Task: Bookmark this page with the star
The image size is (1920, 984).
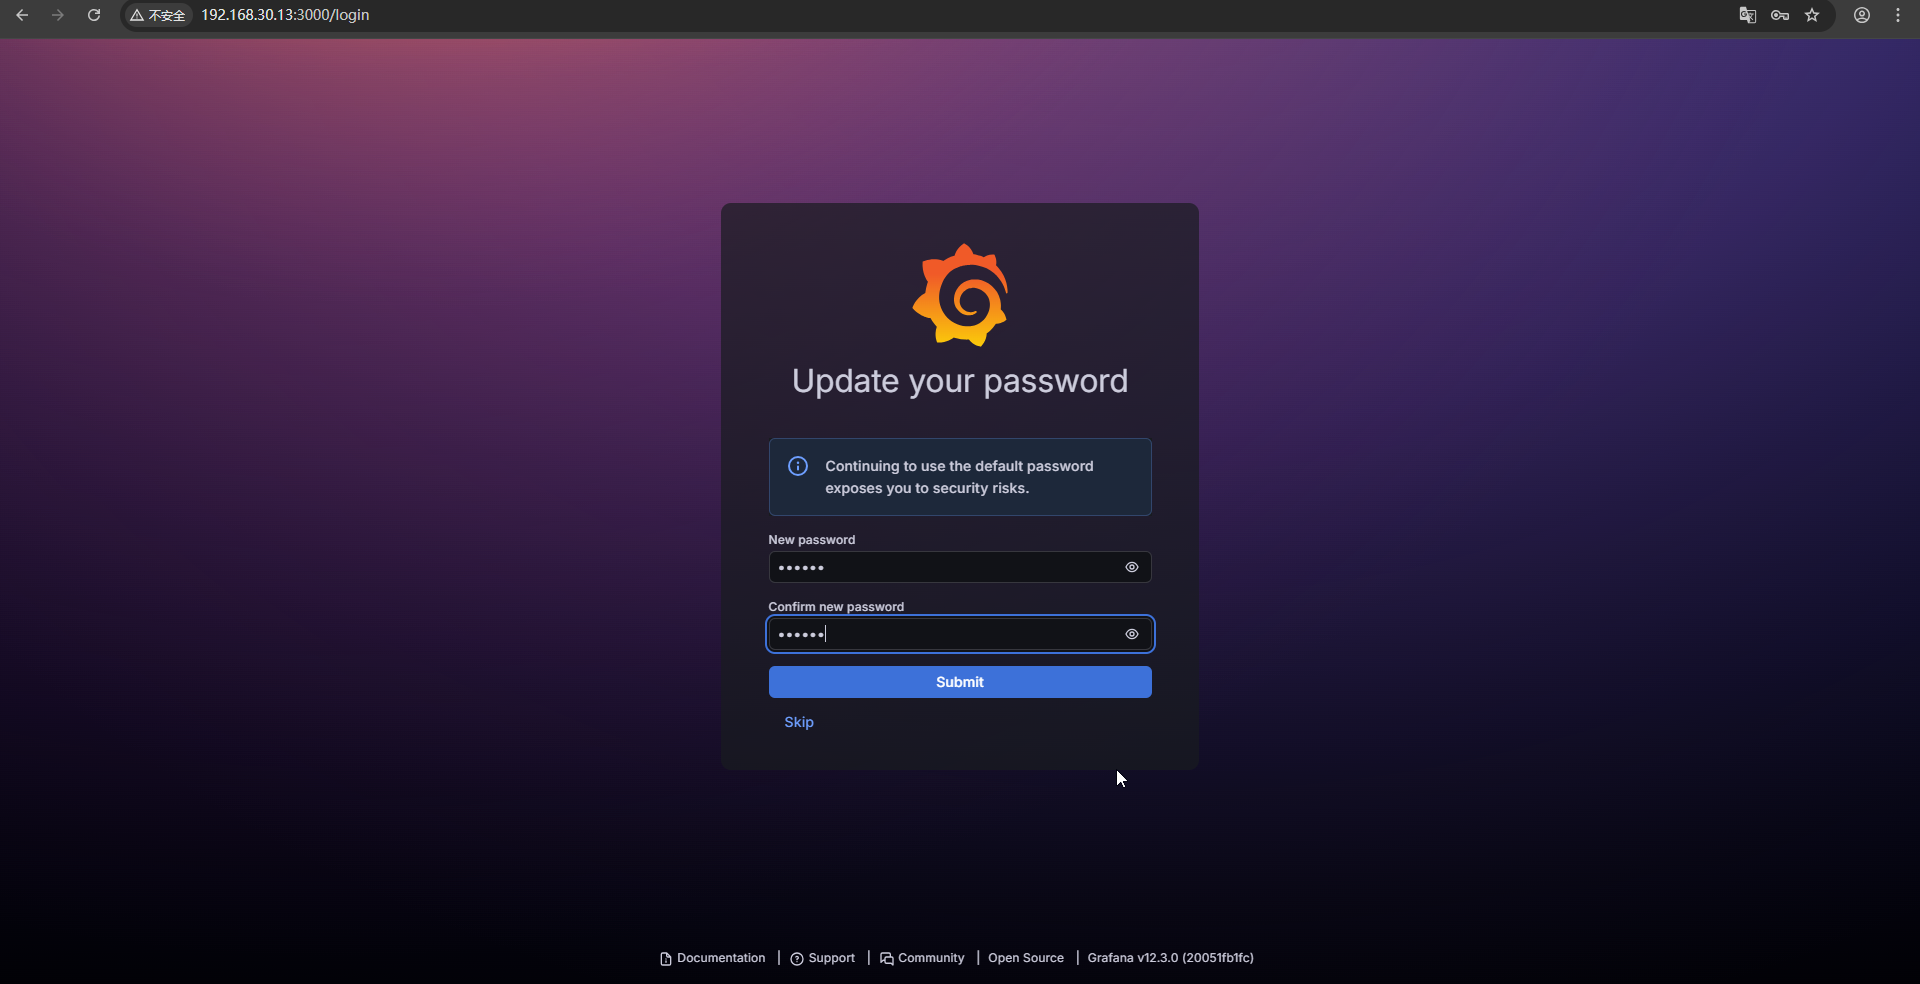Action: point(1812,15)
